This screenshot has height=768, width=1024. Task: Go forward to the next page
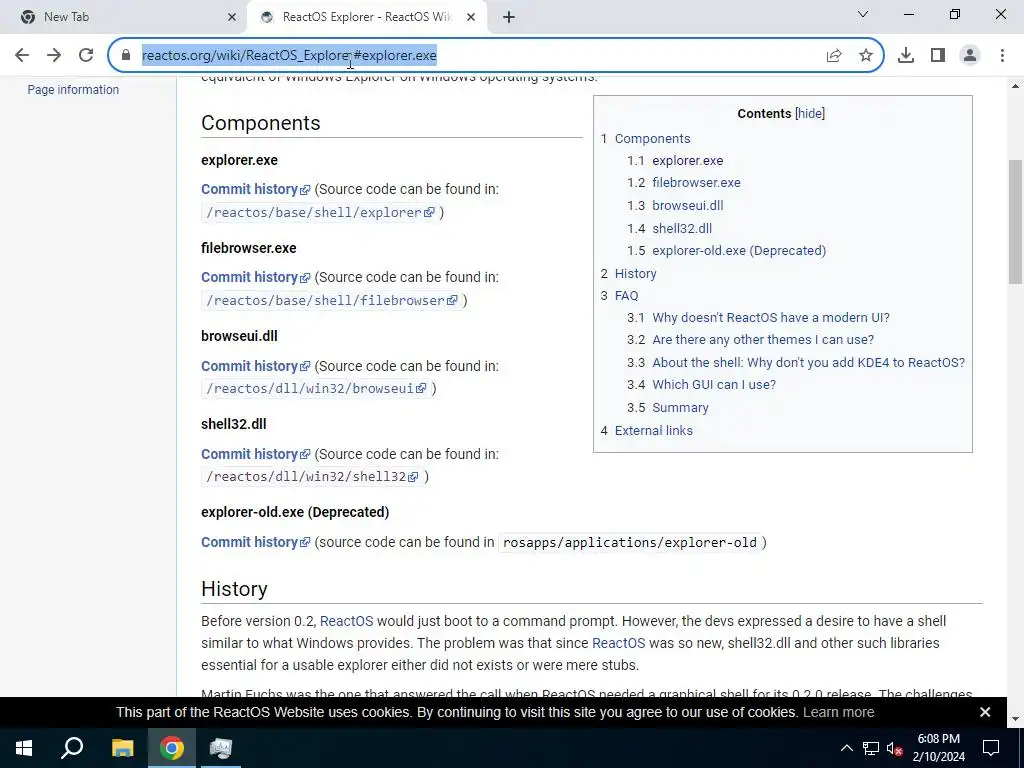(54, 56)
